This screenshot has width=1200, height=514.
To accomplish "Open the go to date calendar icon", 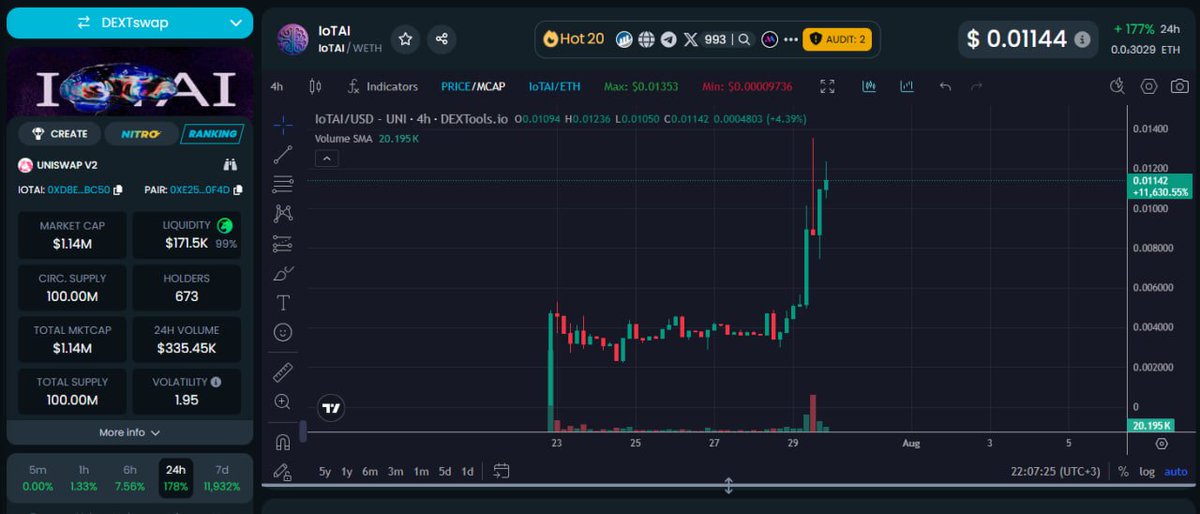I will point(502,471).
